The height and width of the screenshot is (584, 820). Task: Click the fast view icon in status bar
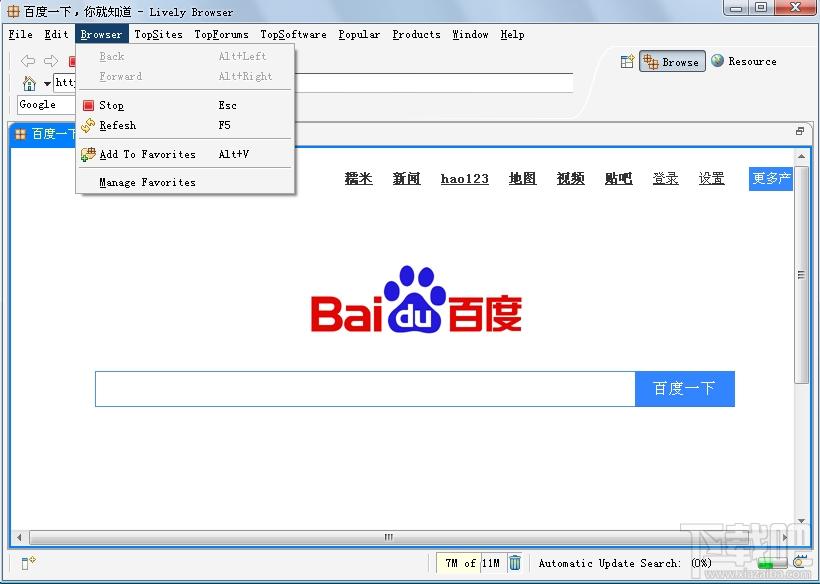[28, 563]
